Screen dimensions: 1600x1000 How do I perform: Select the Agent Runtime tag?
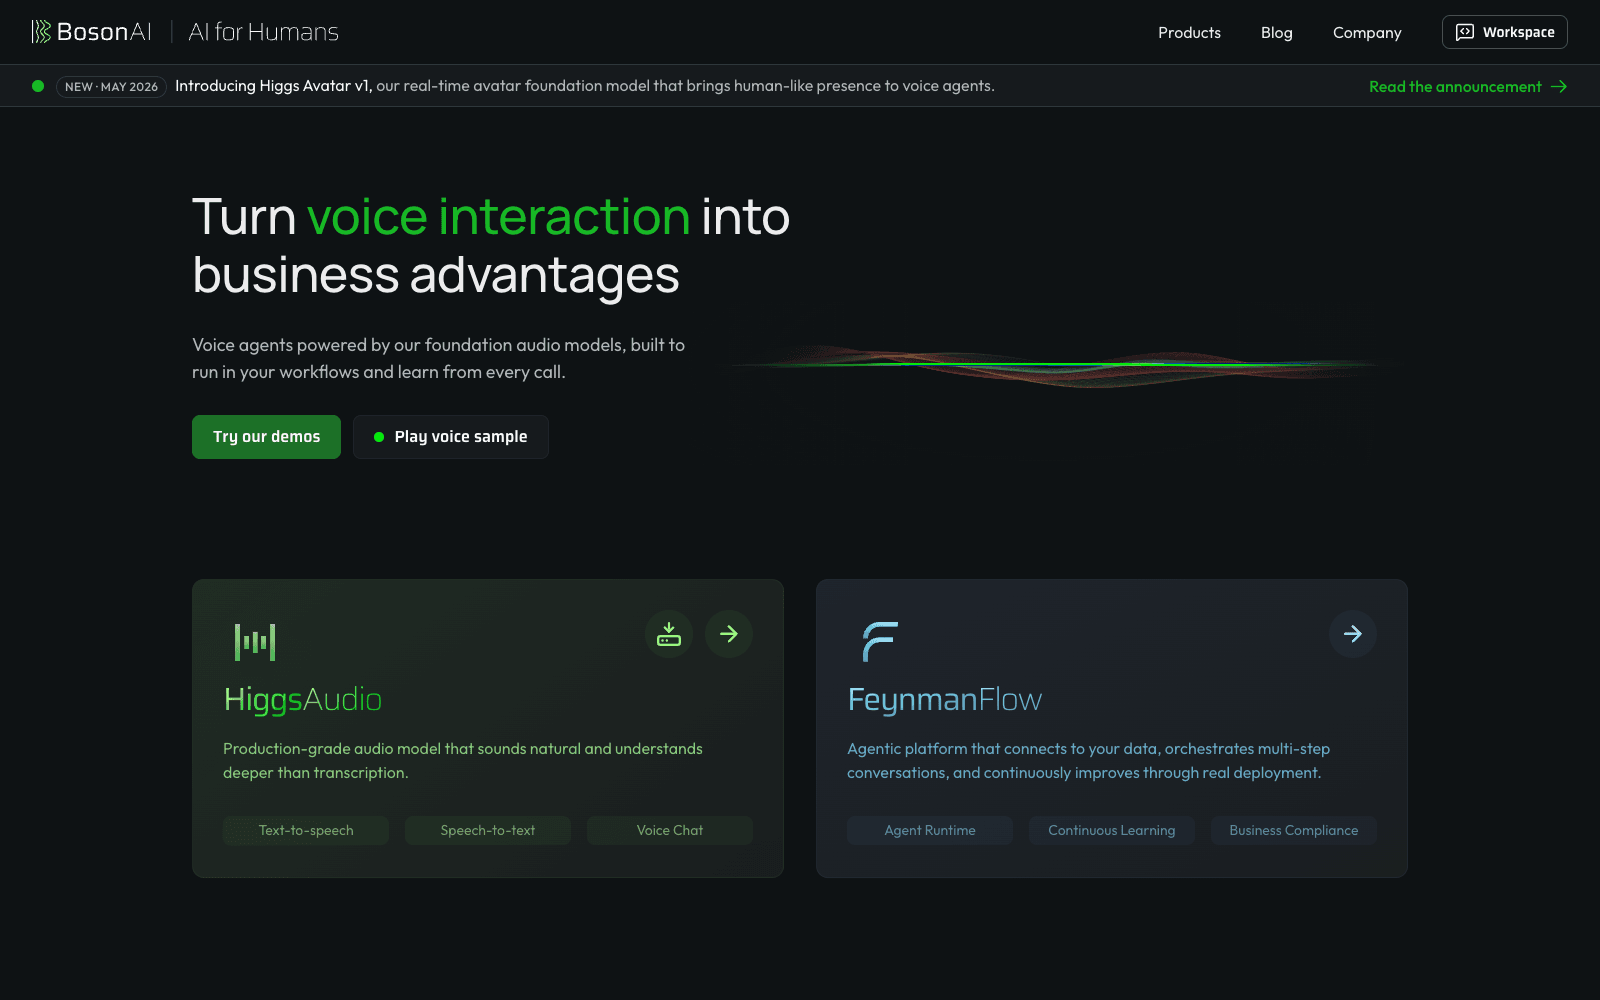tap(930, 830)
